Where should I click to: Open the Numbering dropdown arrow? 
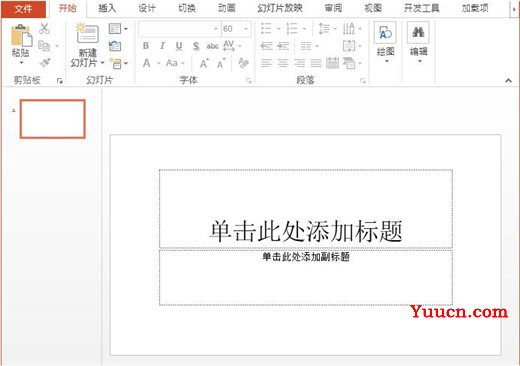pos(304,29)
